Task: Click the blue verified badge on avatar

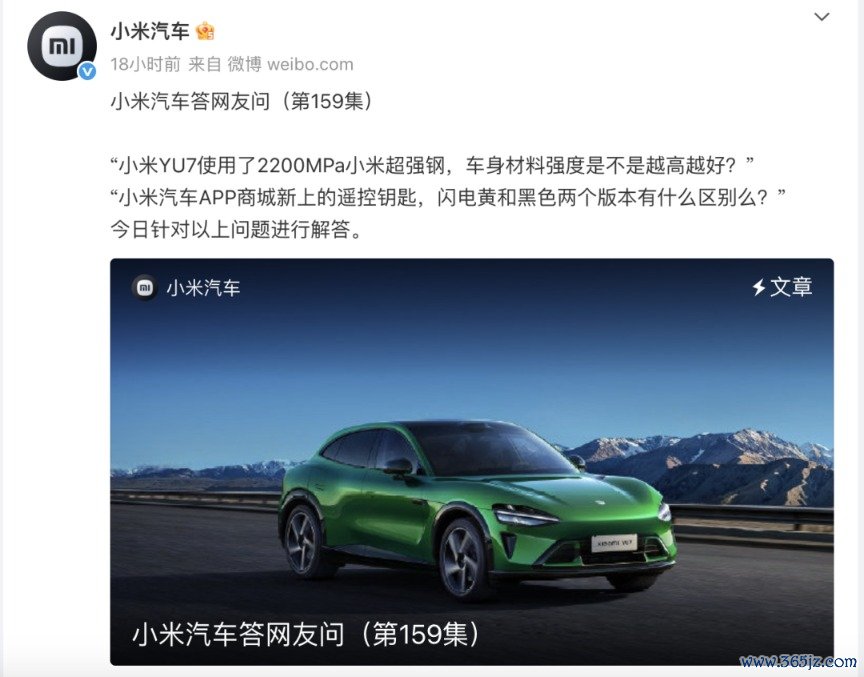Action: 87,72
